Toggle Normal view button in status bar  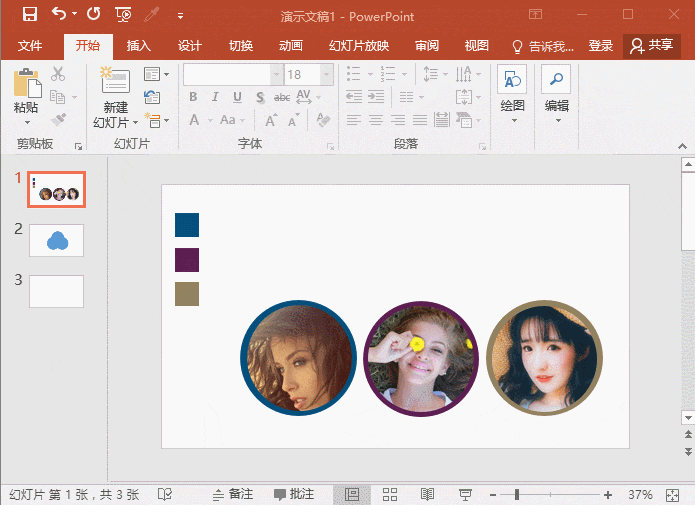(x=352, y=495)
